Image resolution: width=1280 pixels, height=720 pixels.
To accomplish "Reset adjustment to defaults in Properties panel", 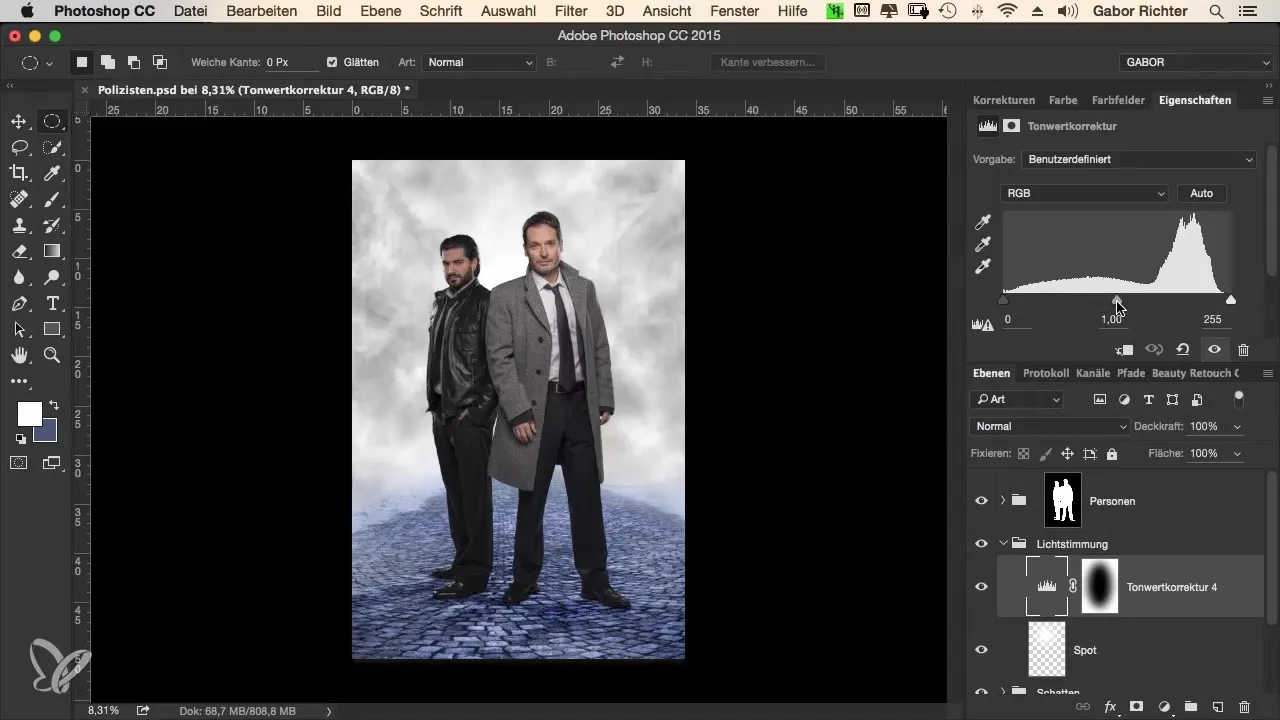I will pos(1183,350).
